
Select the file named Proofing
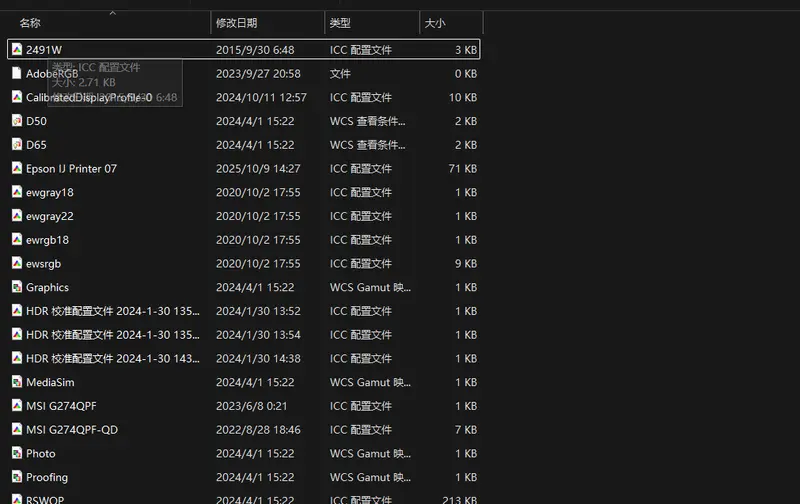47,477
